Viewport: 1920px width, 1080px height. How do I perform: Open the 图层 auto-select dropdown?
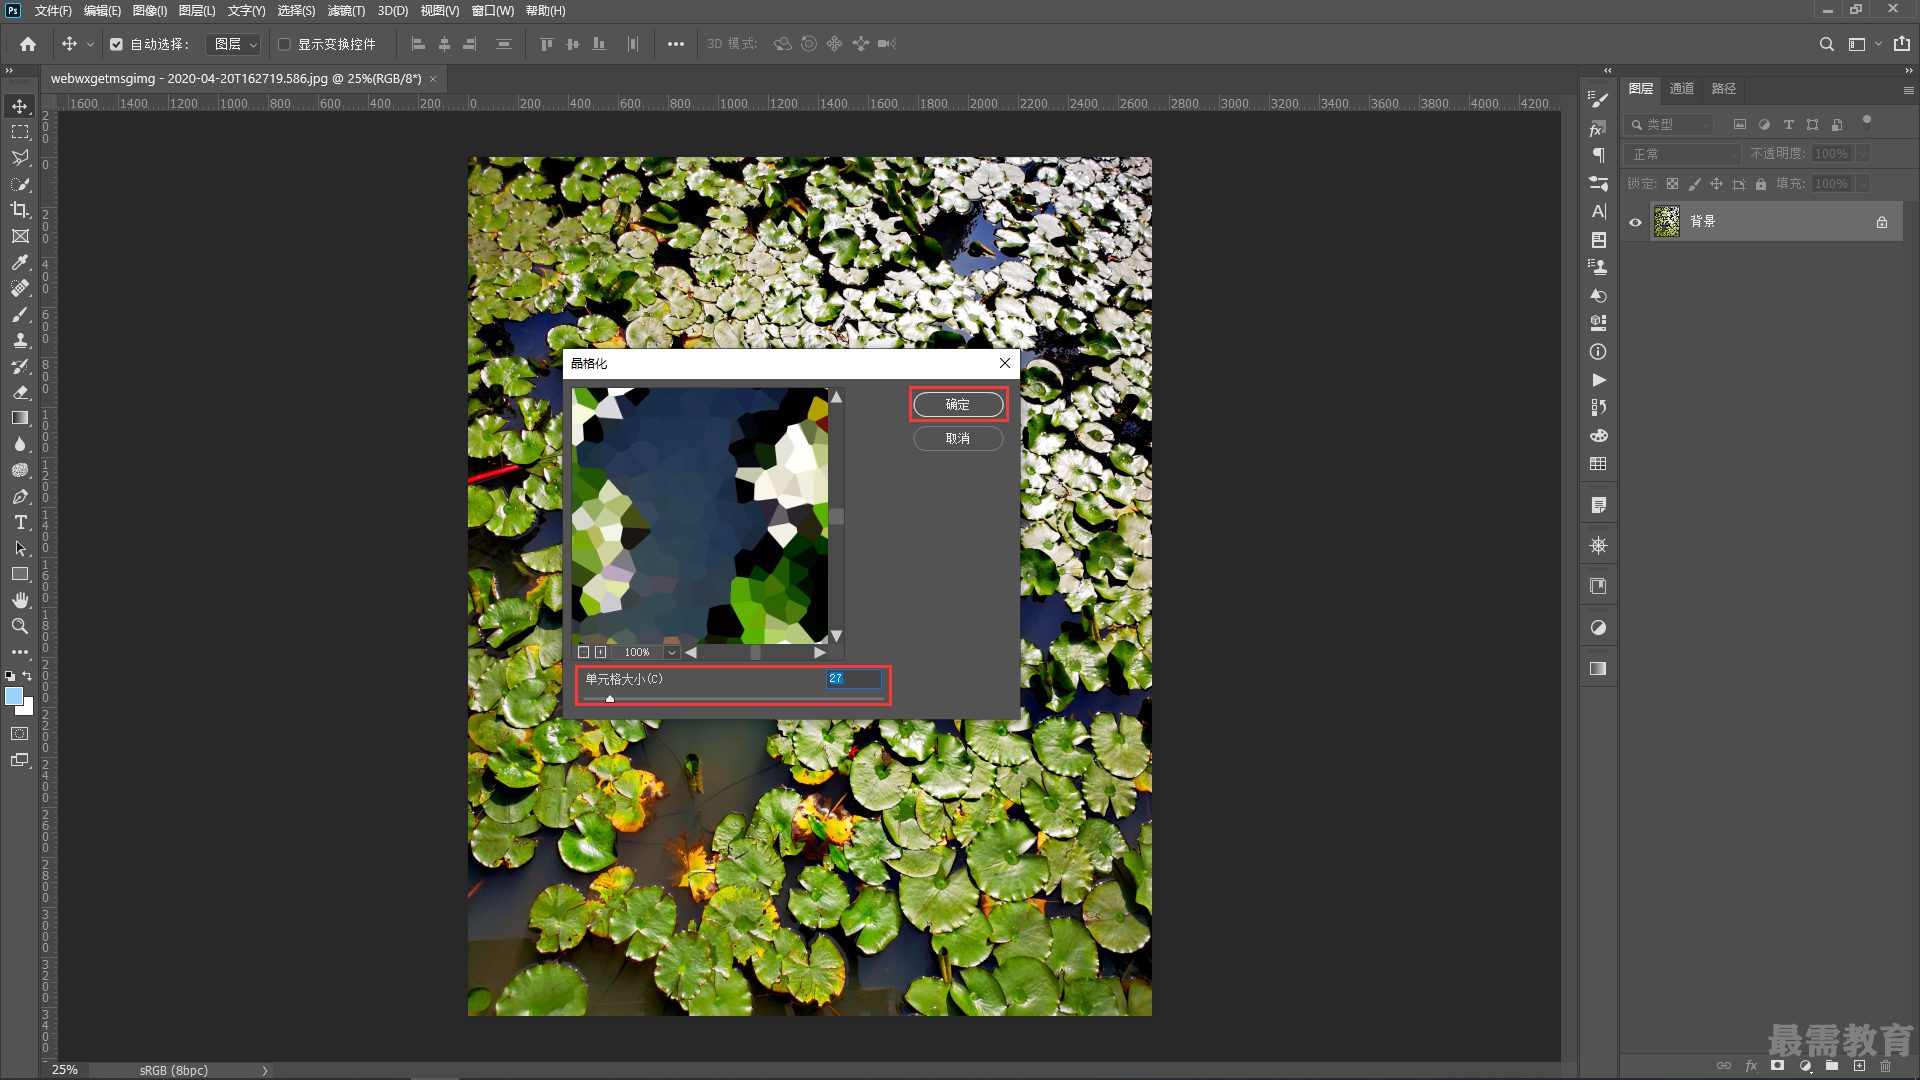(234, 44)
